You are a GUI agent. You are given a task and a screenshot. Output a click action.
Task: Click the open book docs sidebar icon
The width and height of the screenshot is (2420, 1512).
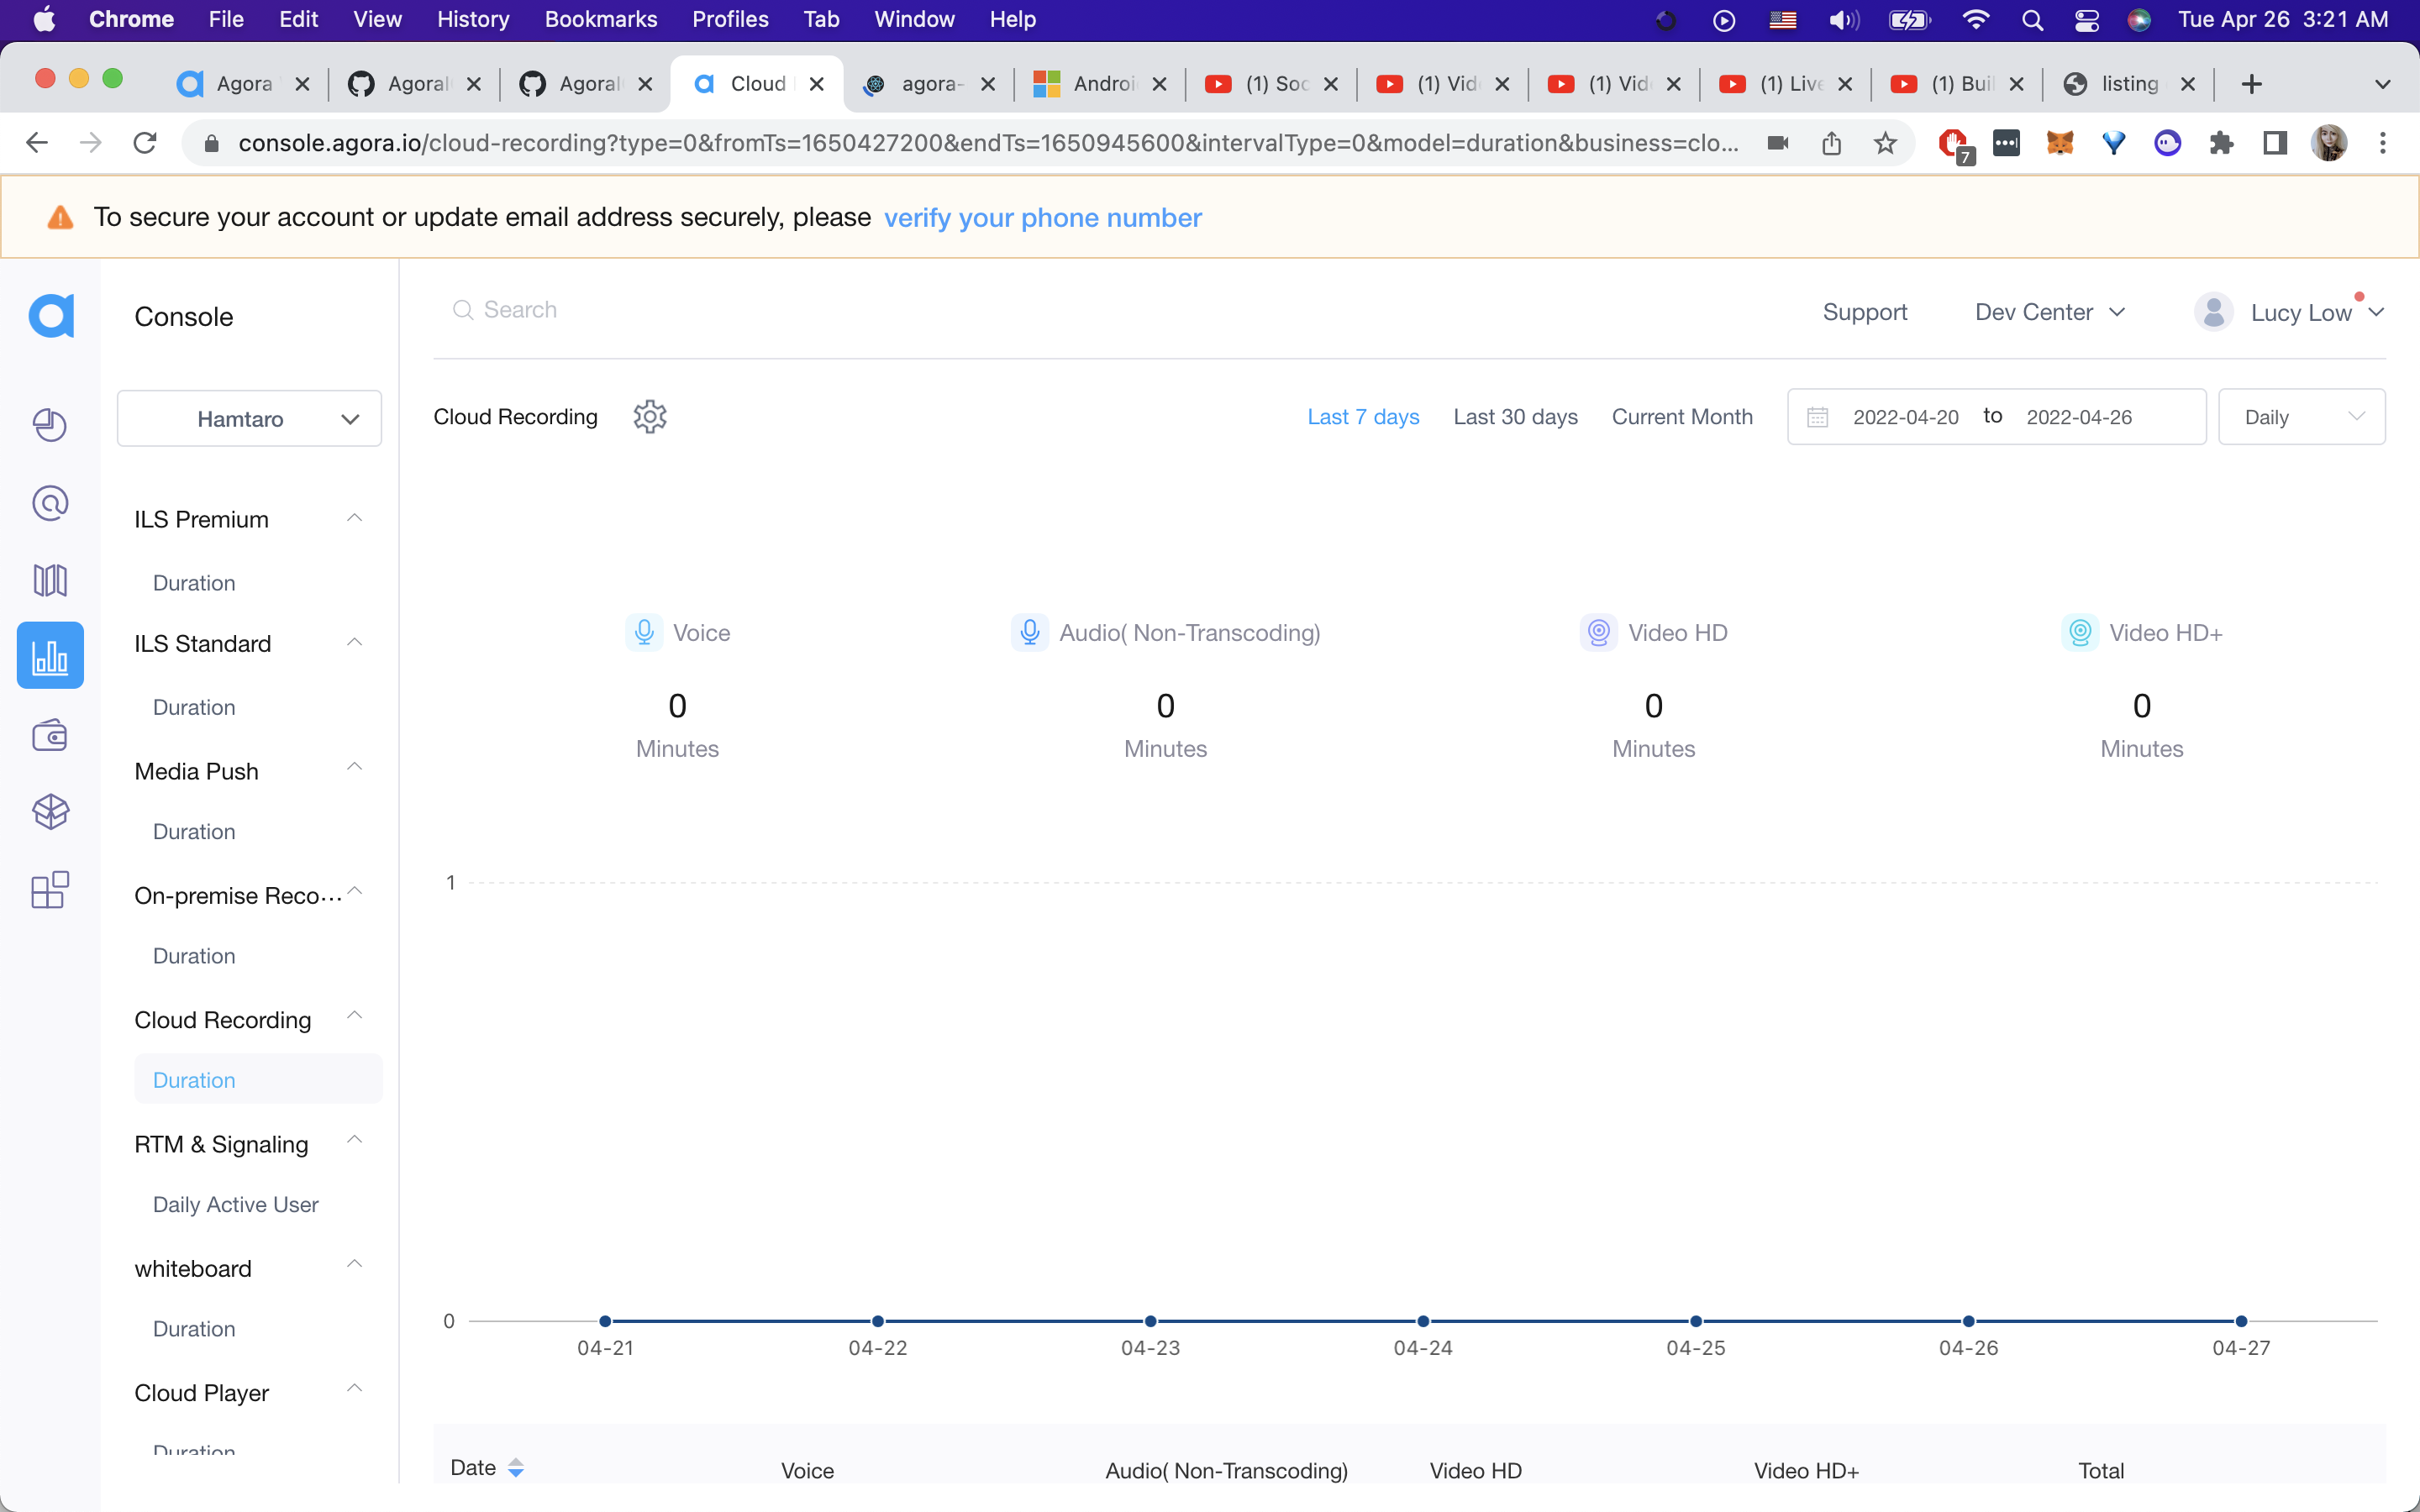tap(50, 580)
